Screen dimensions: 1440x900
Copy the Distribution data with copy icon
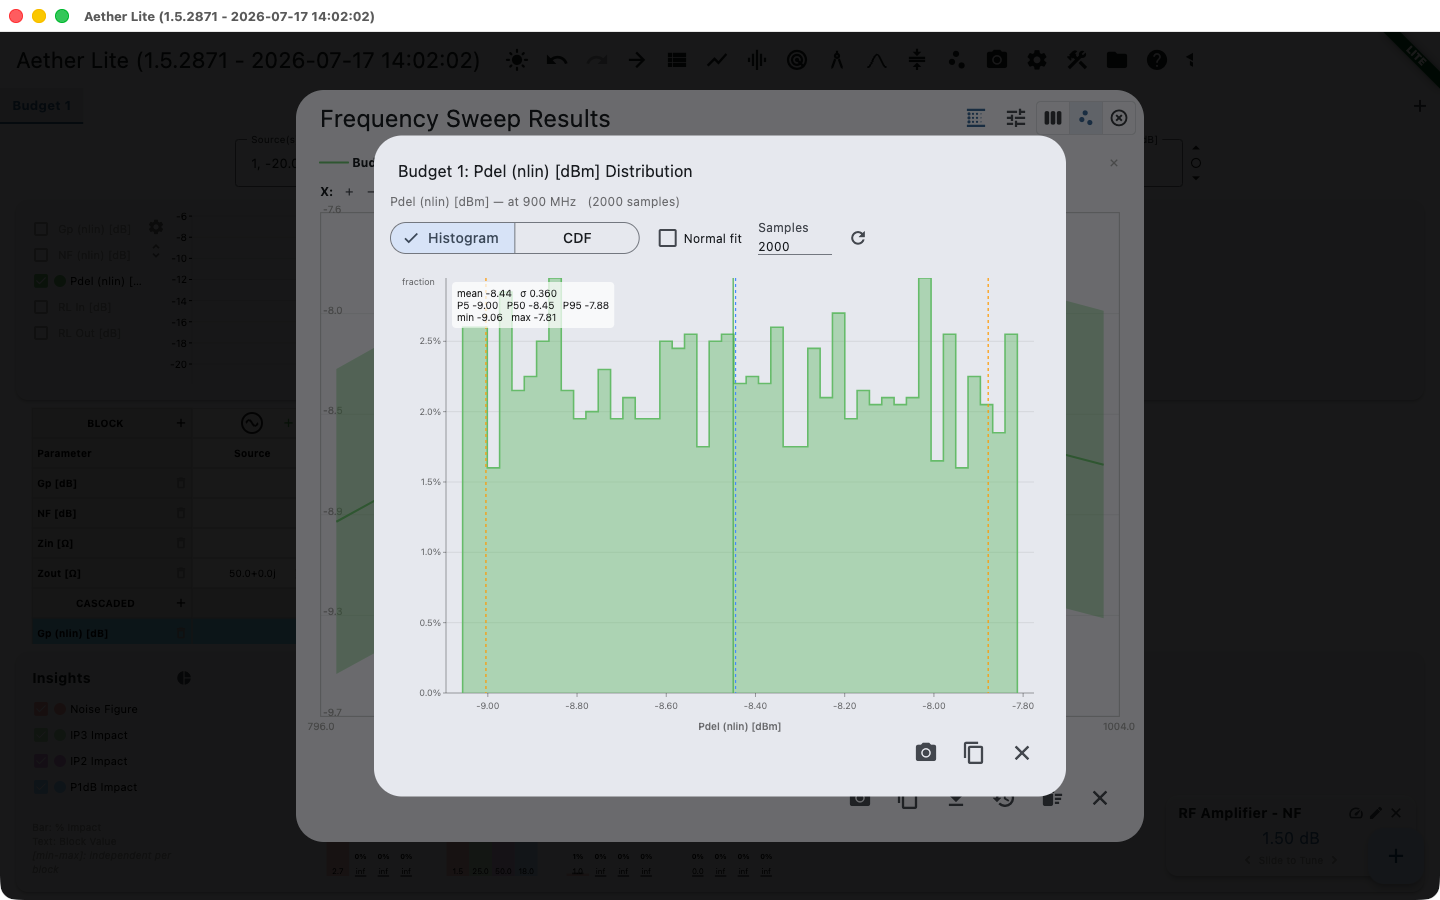click(973, 752)
